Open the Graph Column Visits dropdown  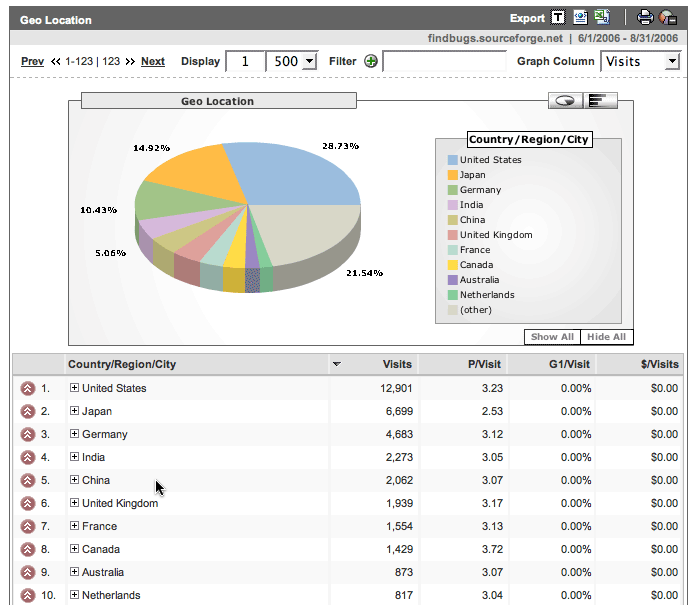tap(641, 61)
